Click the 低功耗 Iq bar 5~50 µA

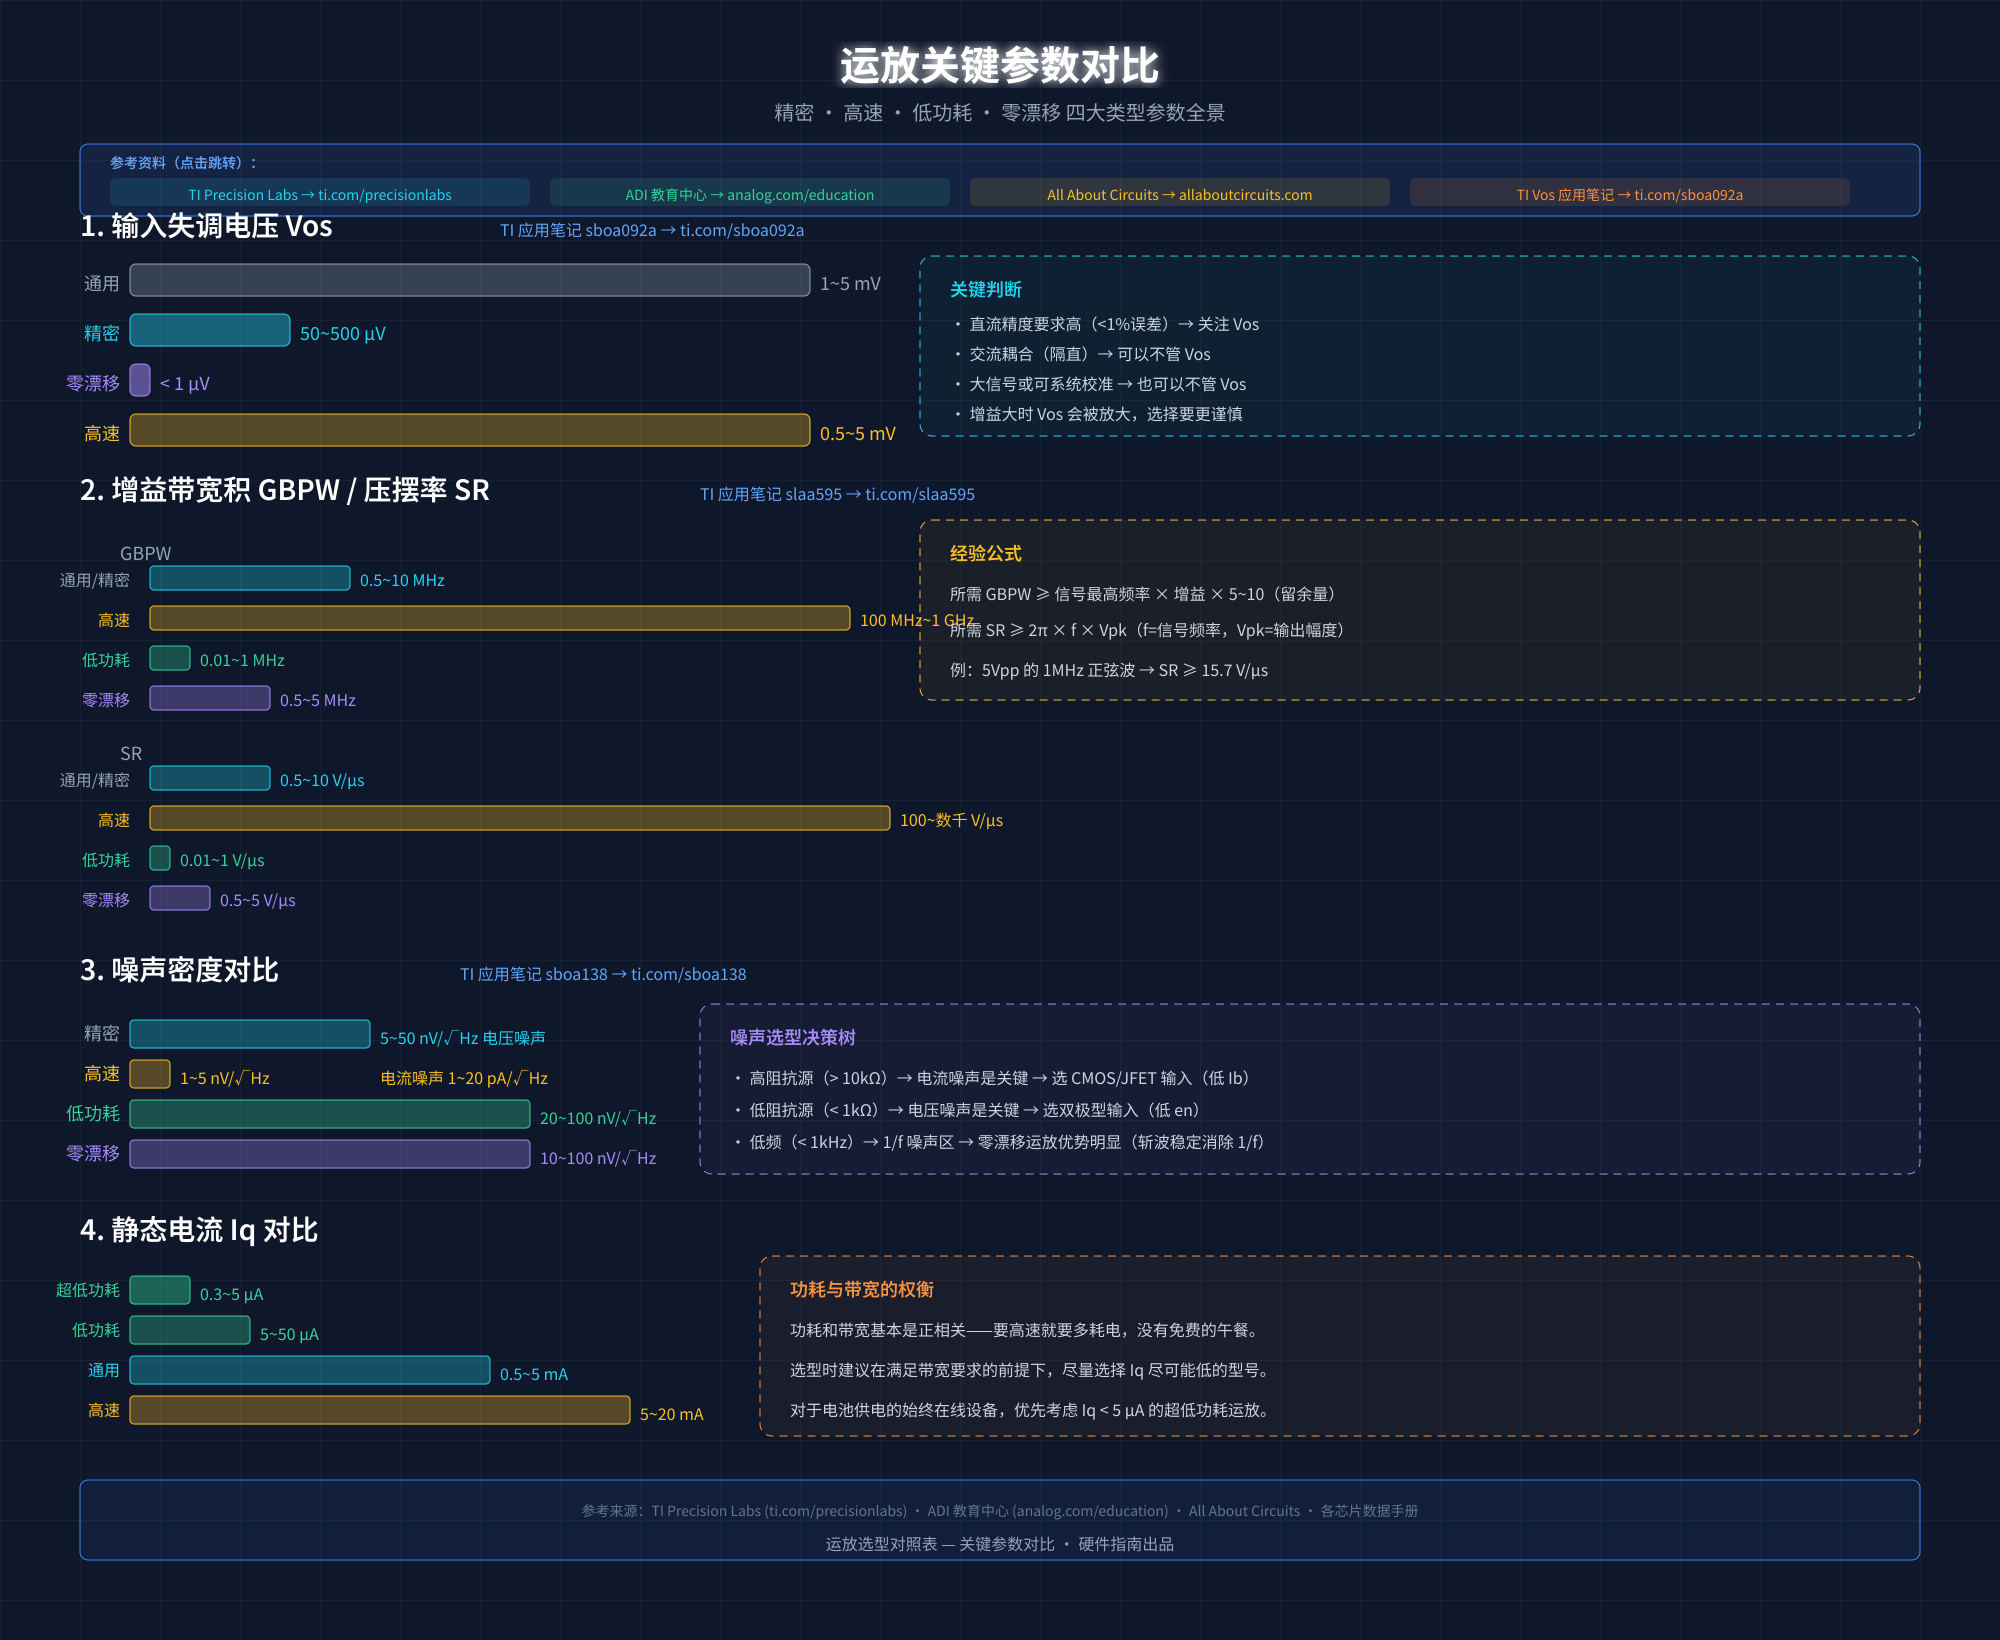point(190,1330)
